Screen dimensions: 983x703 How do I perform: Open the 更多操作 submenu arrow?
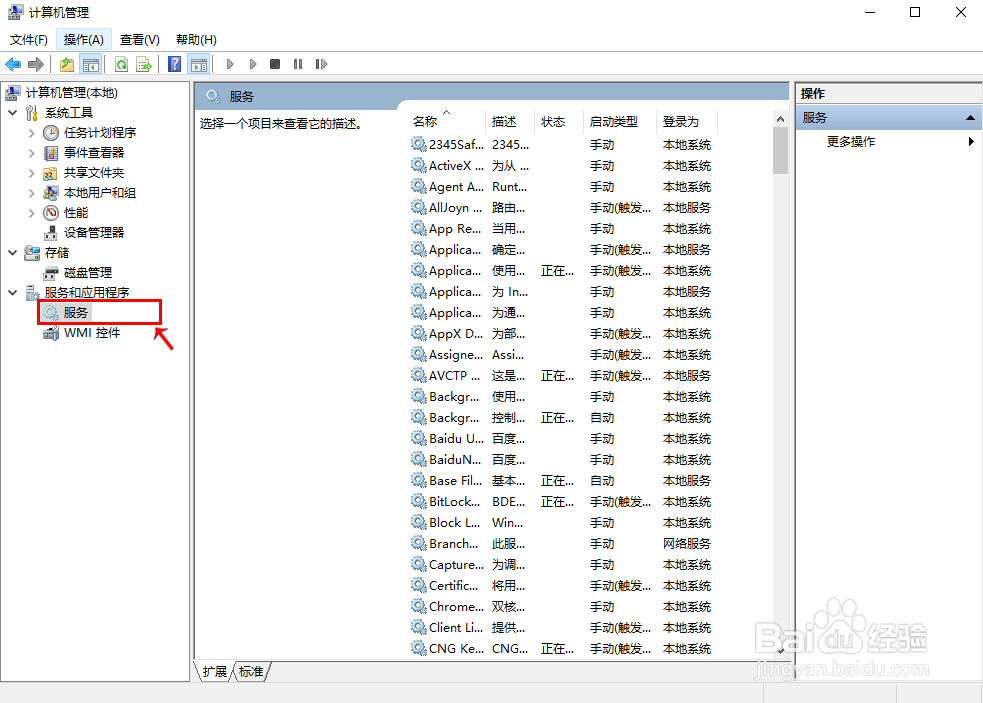(970, 142)
